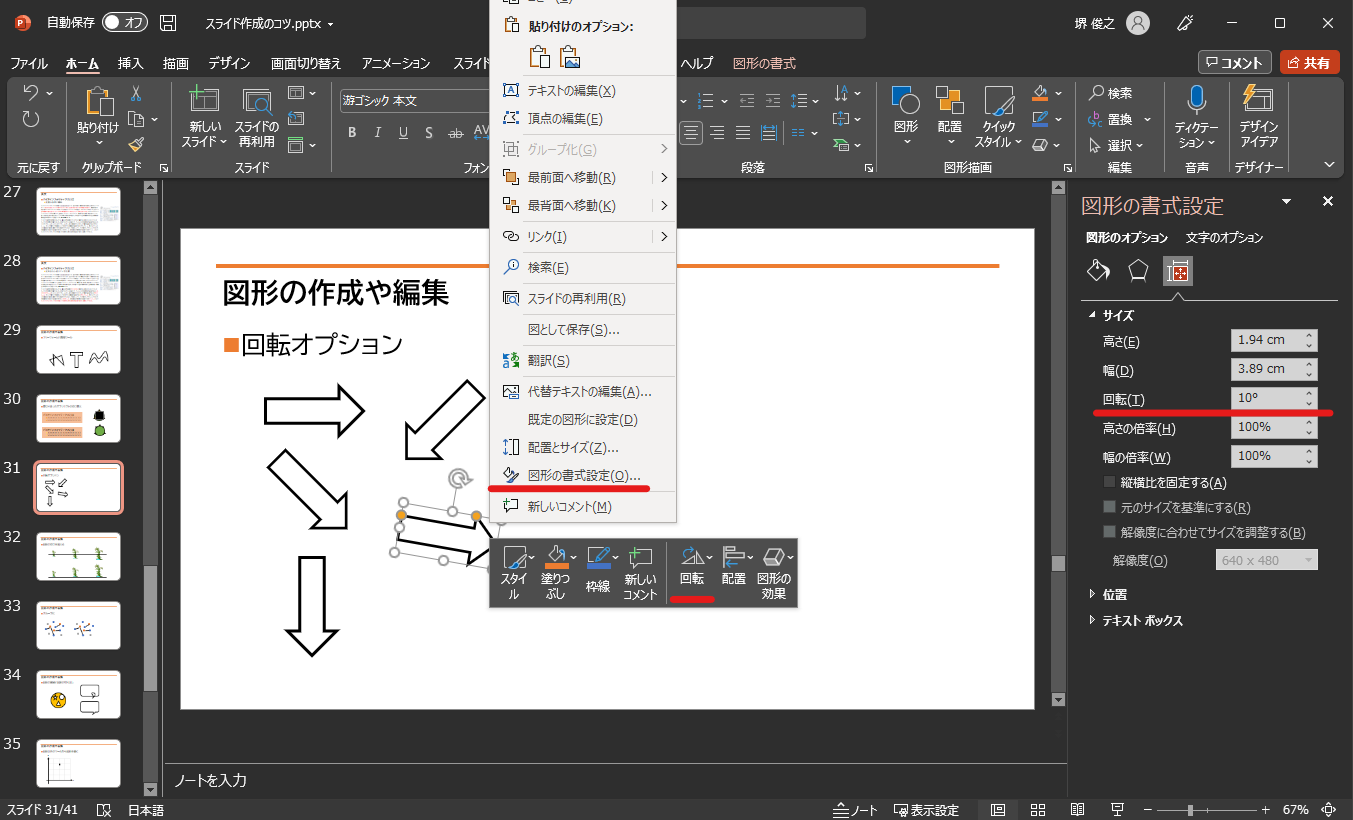Toggle ノート notes pane in status bar
Screen dimensions: 1353x820
tap(855, 809)
